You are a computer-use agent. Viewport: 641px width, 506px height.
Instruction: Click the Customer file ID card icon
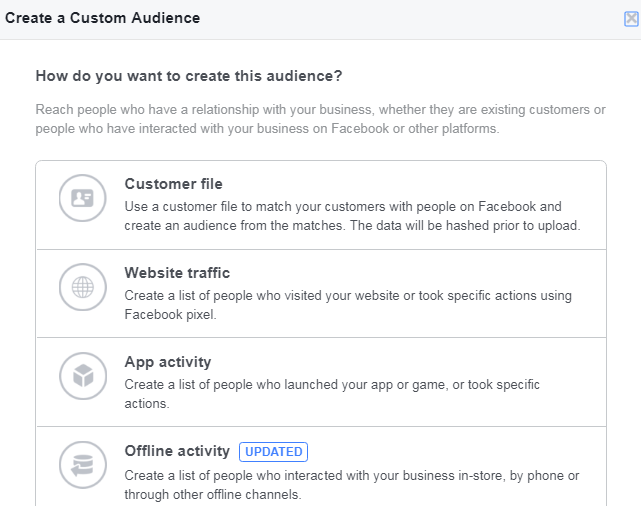[x=83, y=198]
